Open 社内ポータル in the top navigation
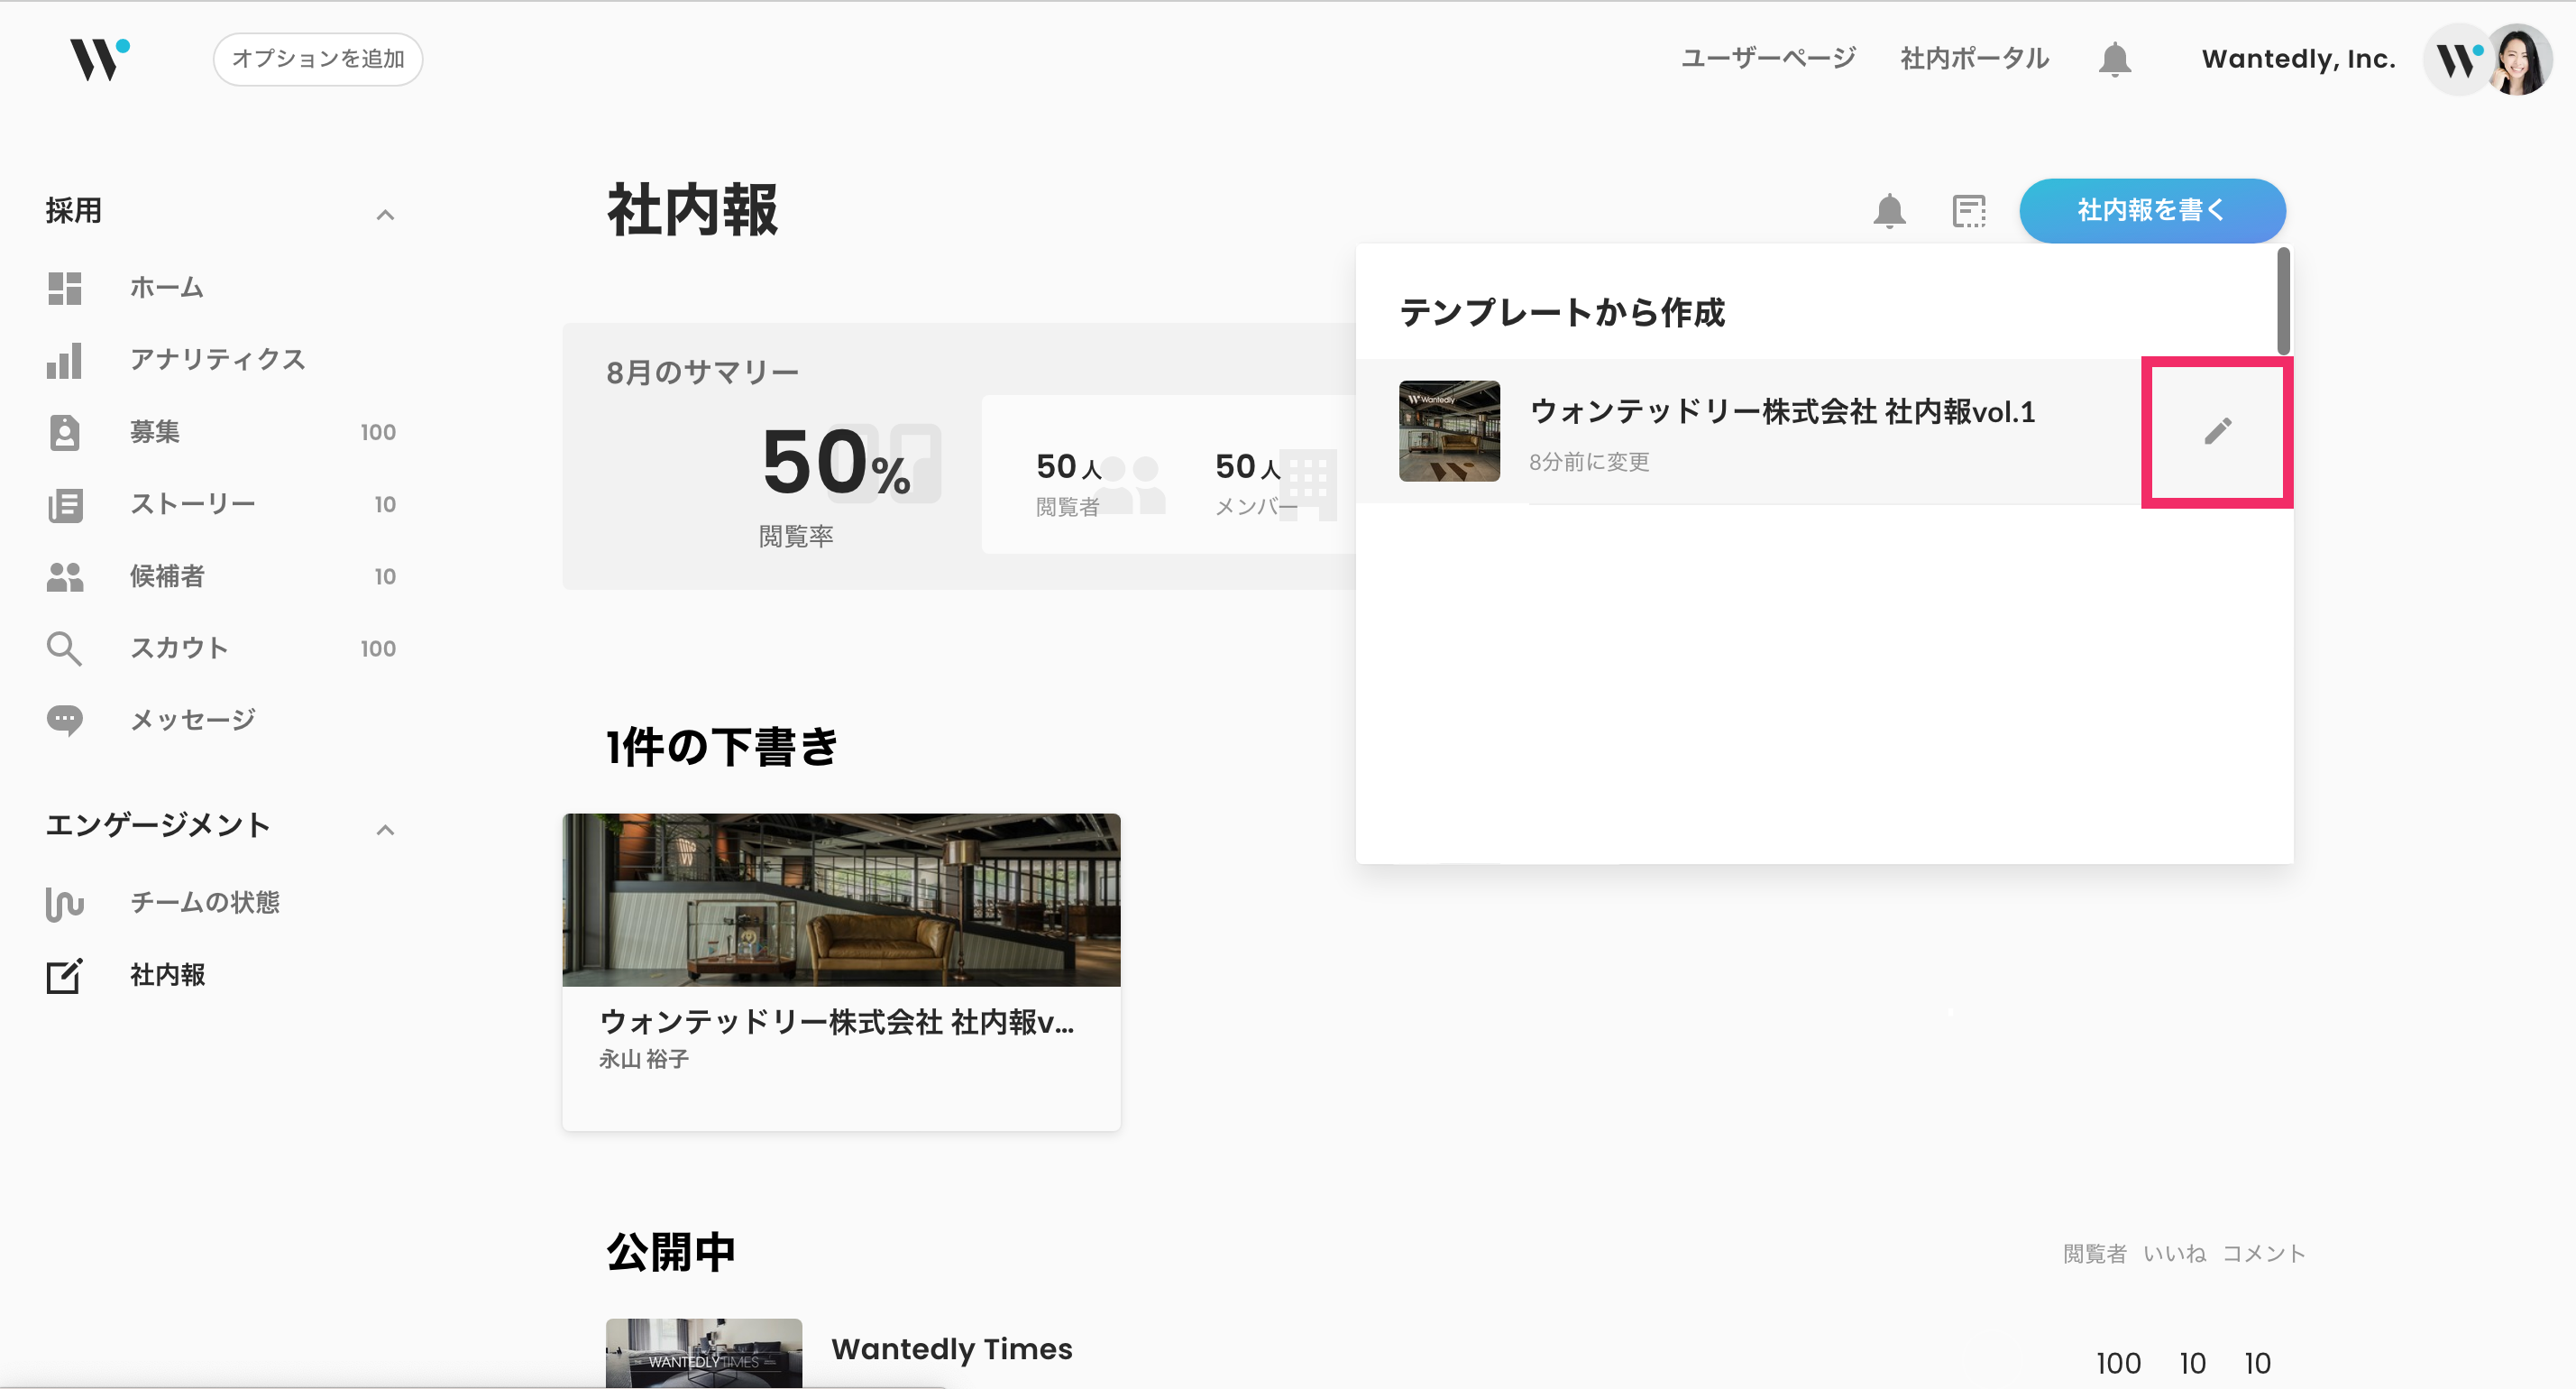Screen dimensions: 2576x1389 click(x=1974, y=58)
